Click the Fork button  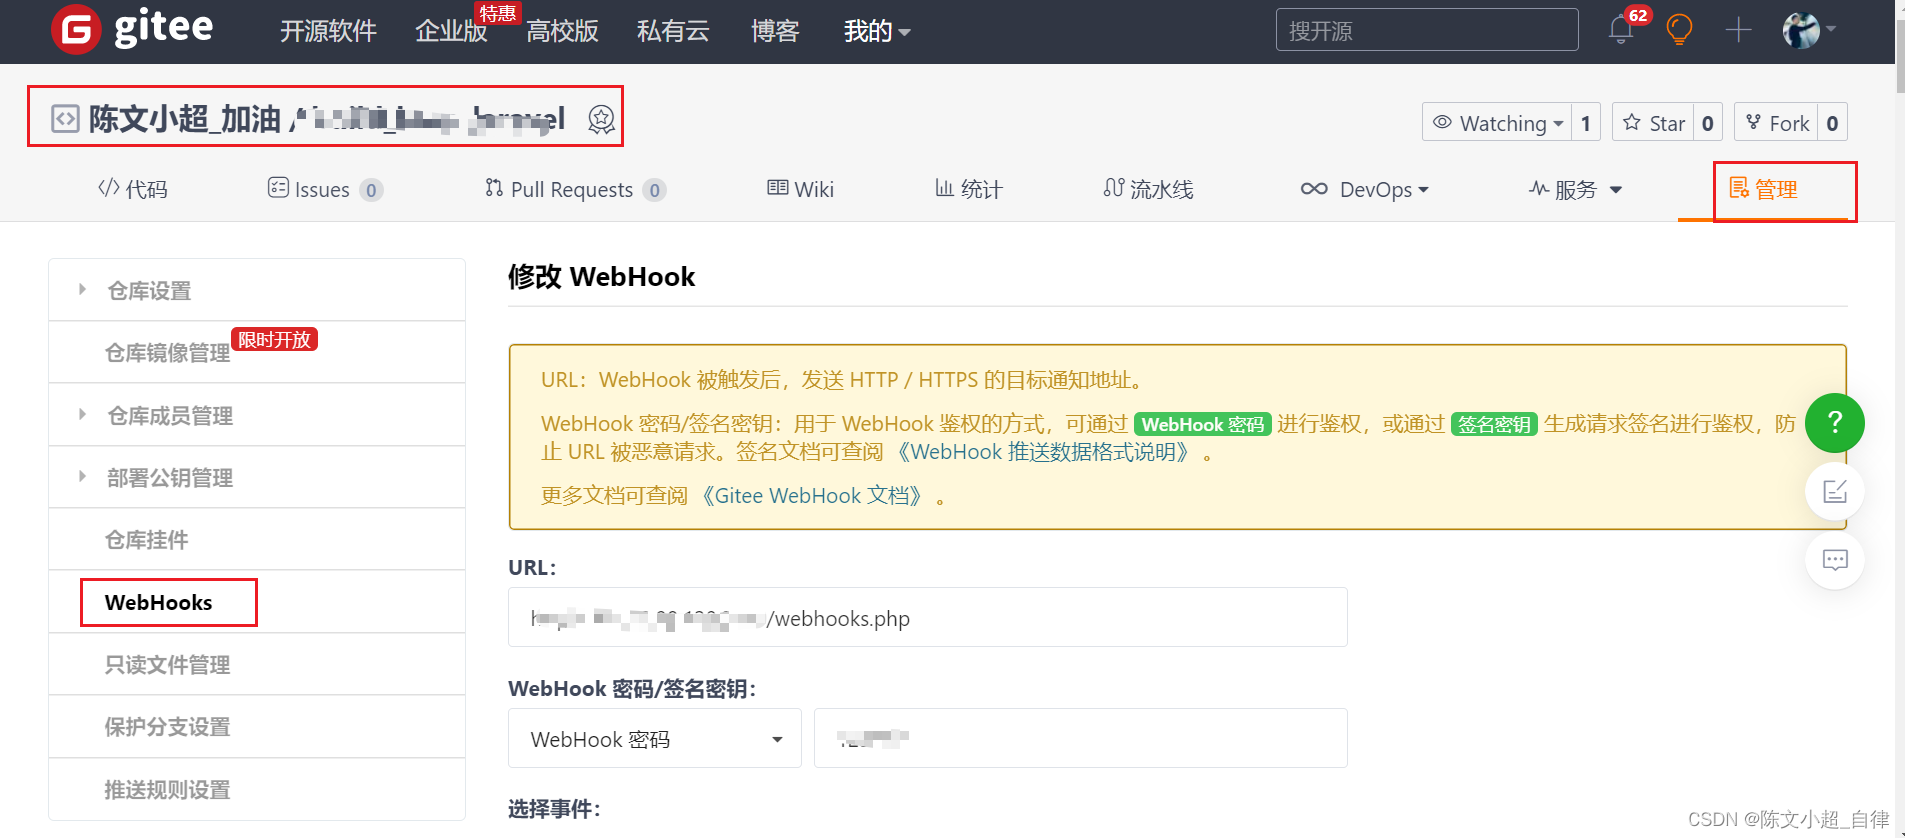tap(1776, 123)
